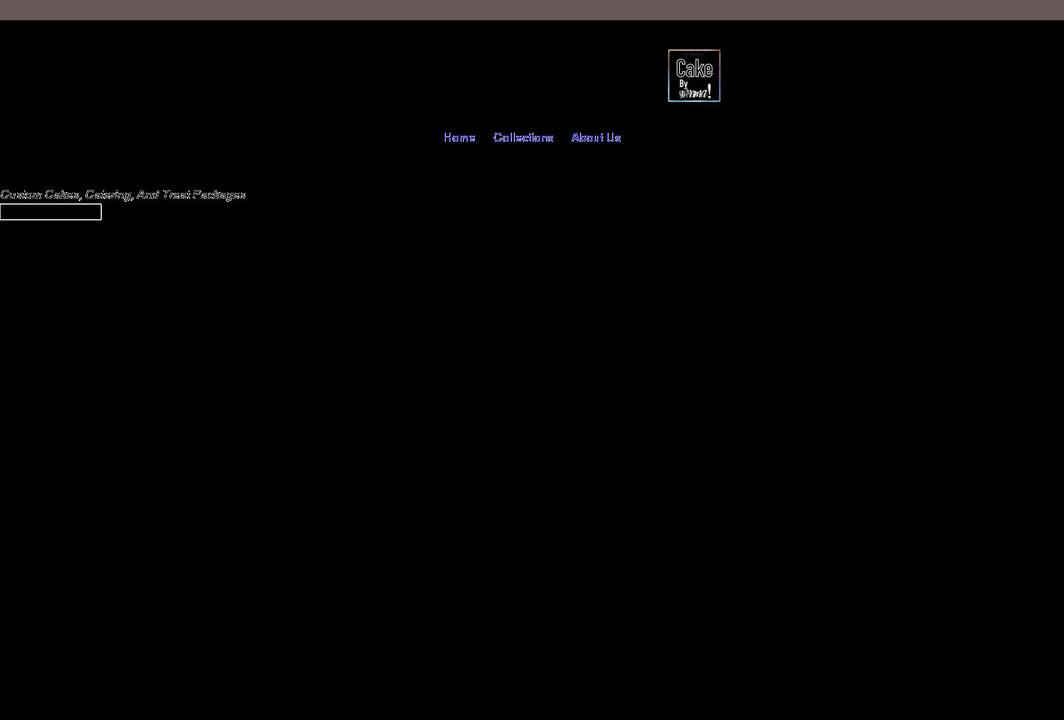The width and height of the screenshot is (1064, 720).
Task: Activate the rectangular button on the left
Action: [50, 211]
